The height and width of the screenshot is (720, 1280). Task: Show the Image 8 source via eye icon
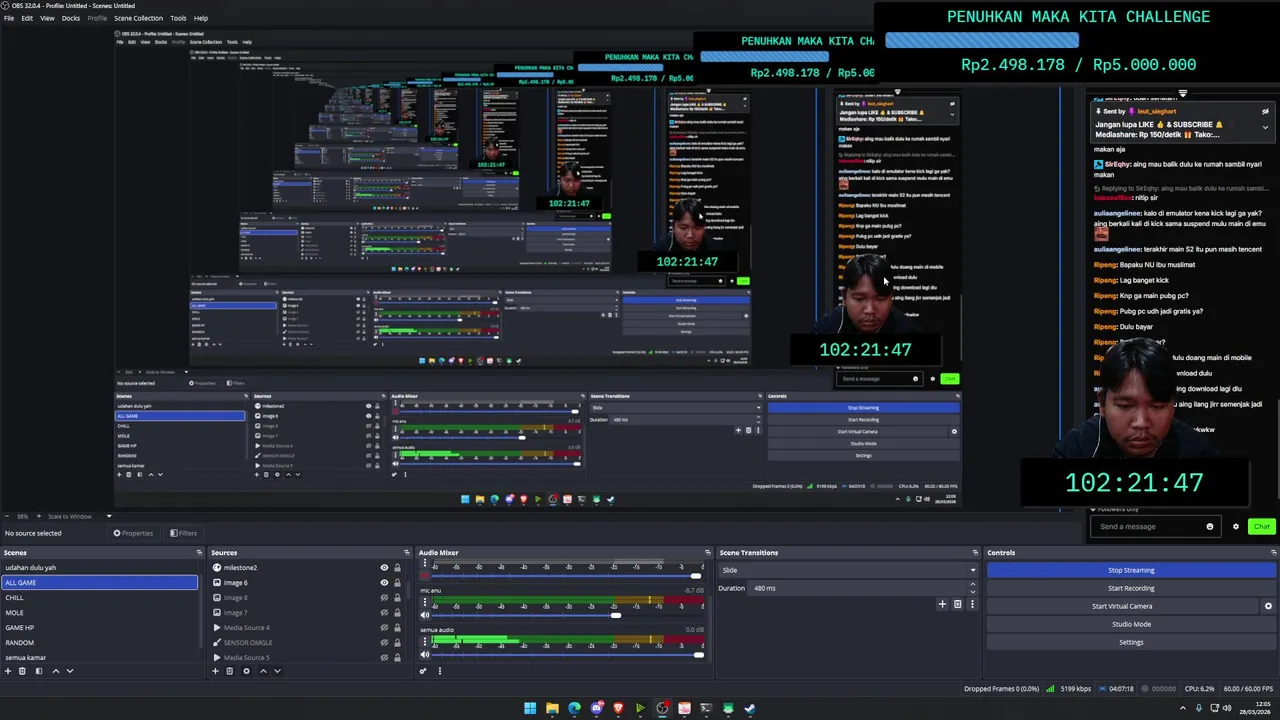384,598
